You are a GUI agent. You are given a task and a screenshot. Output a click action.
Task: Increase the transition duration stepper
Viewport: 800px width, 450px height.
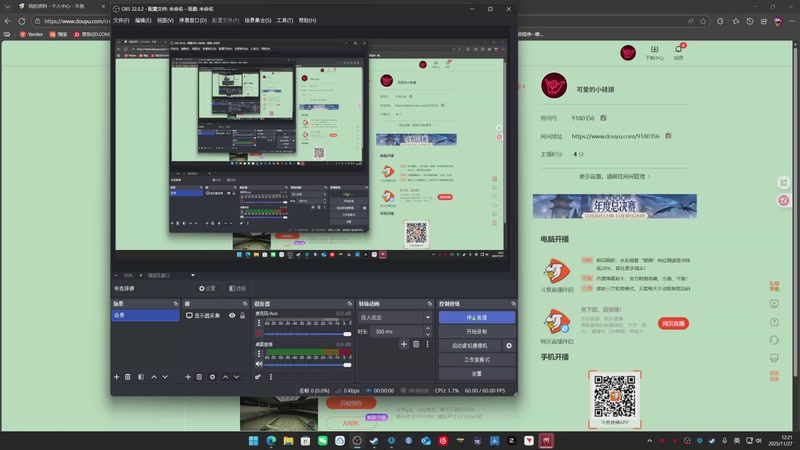tap(428, 329)
